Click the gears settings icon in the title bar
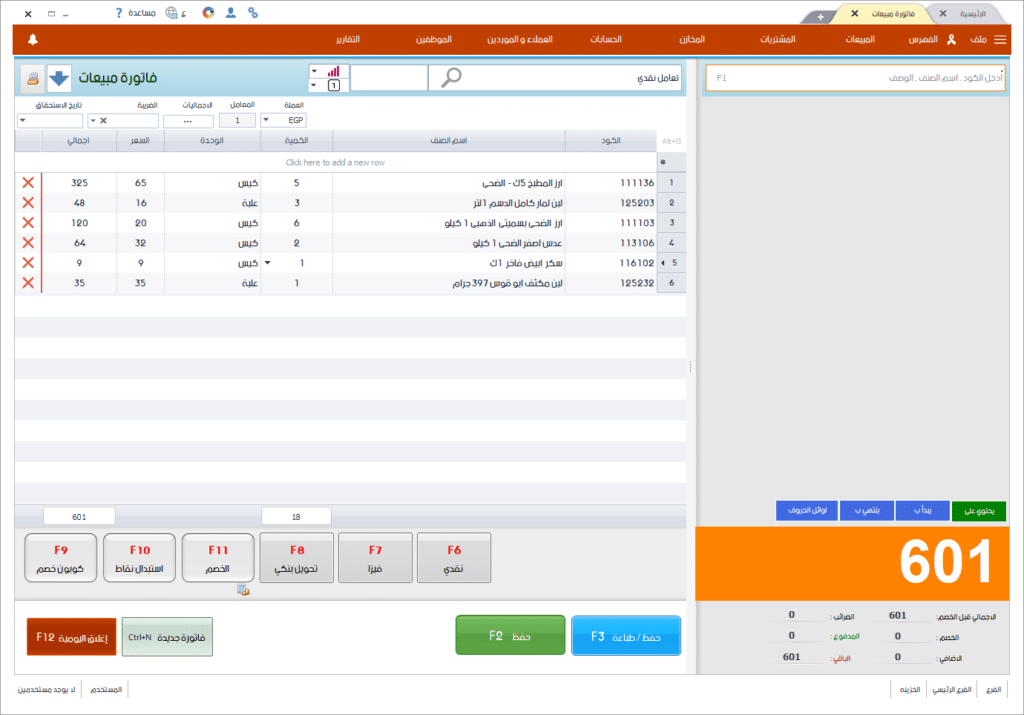Image resolution: width=1024 pixels, height=715 pixels. tap(253, 13)
